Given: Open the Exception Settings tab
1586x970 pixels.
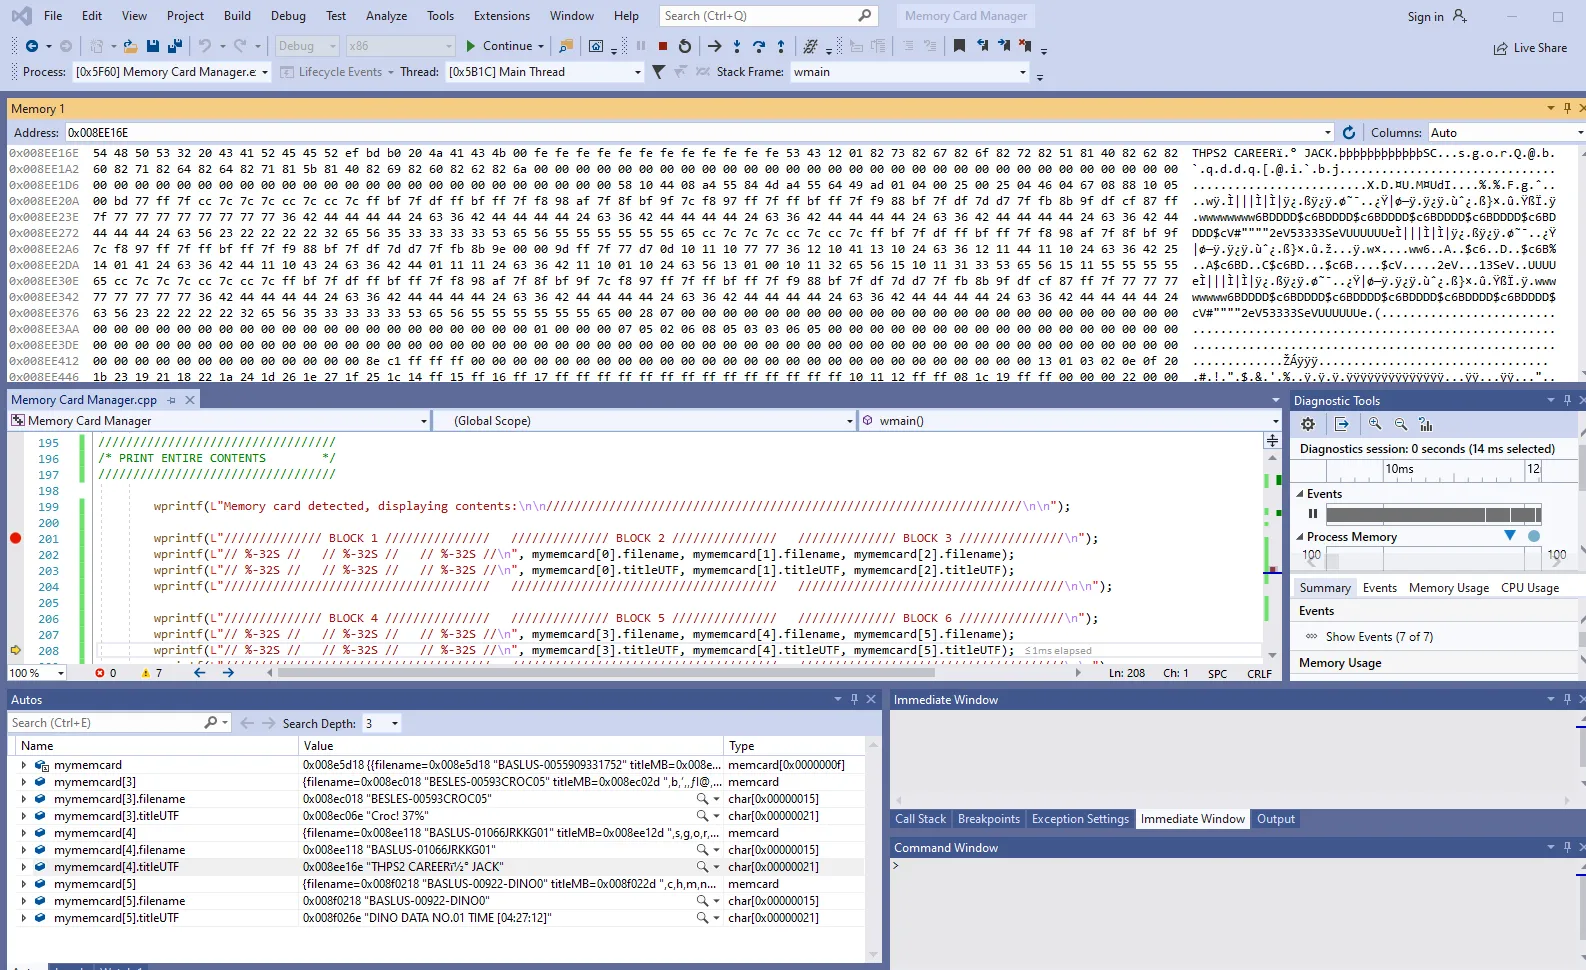Looking at the screenshot, I should click(x=1080, y=819).
